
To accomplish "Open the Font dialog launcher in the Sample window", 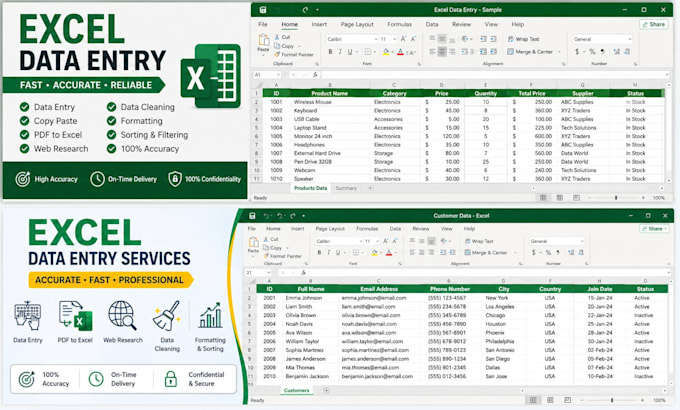I will (419, 64).
